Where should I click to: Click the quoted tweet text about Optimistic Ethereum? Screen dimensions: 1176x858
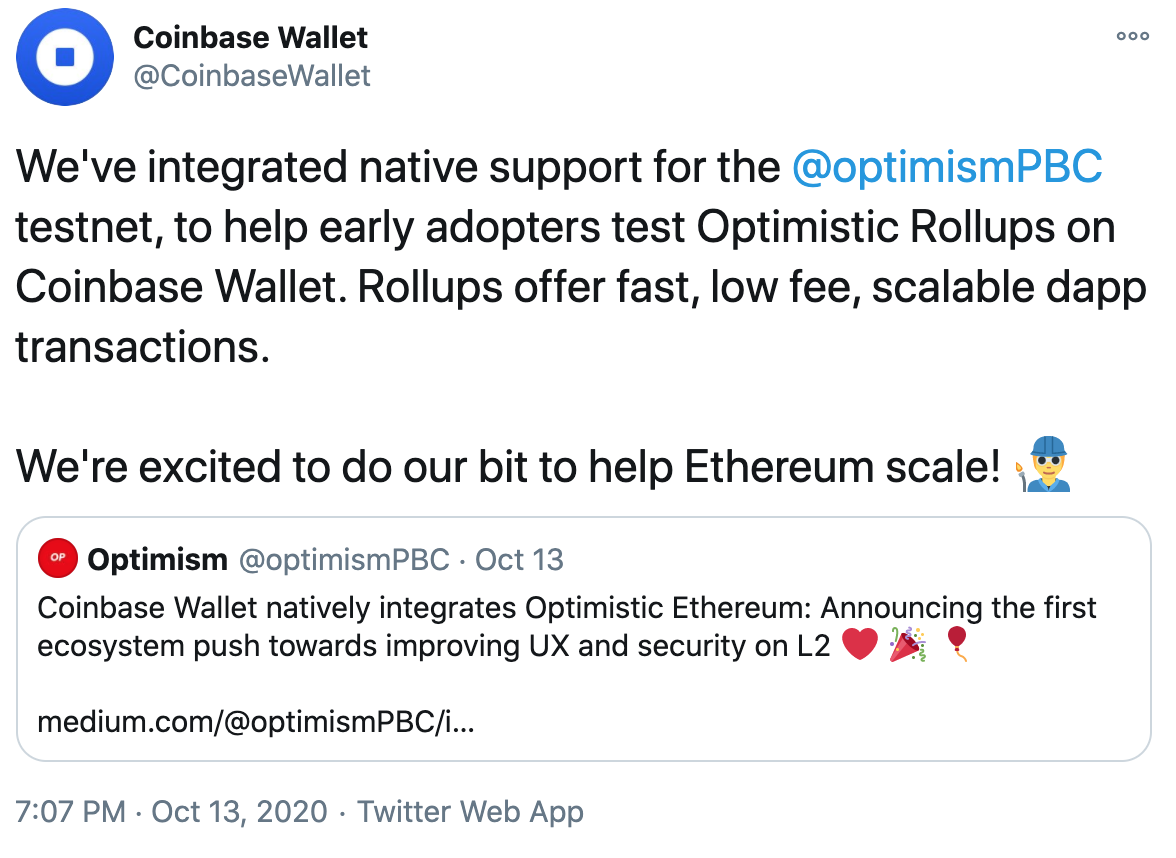[x=500, y=608]
